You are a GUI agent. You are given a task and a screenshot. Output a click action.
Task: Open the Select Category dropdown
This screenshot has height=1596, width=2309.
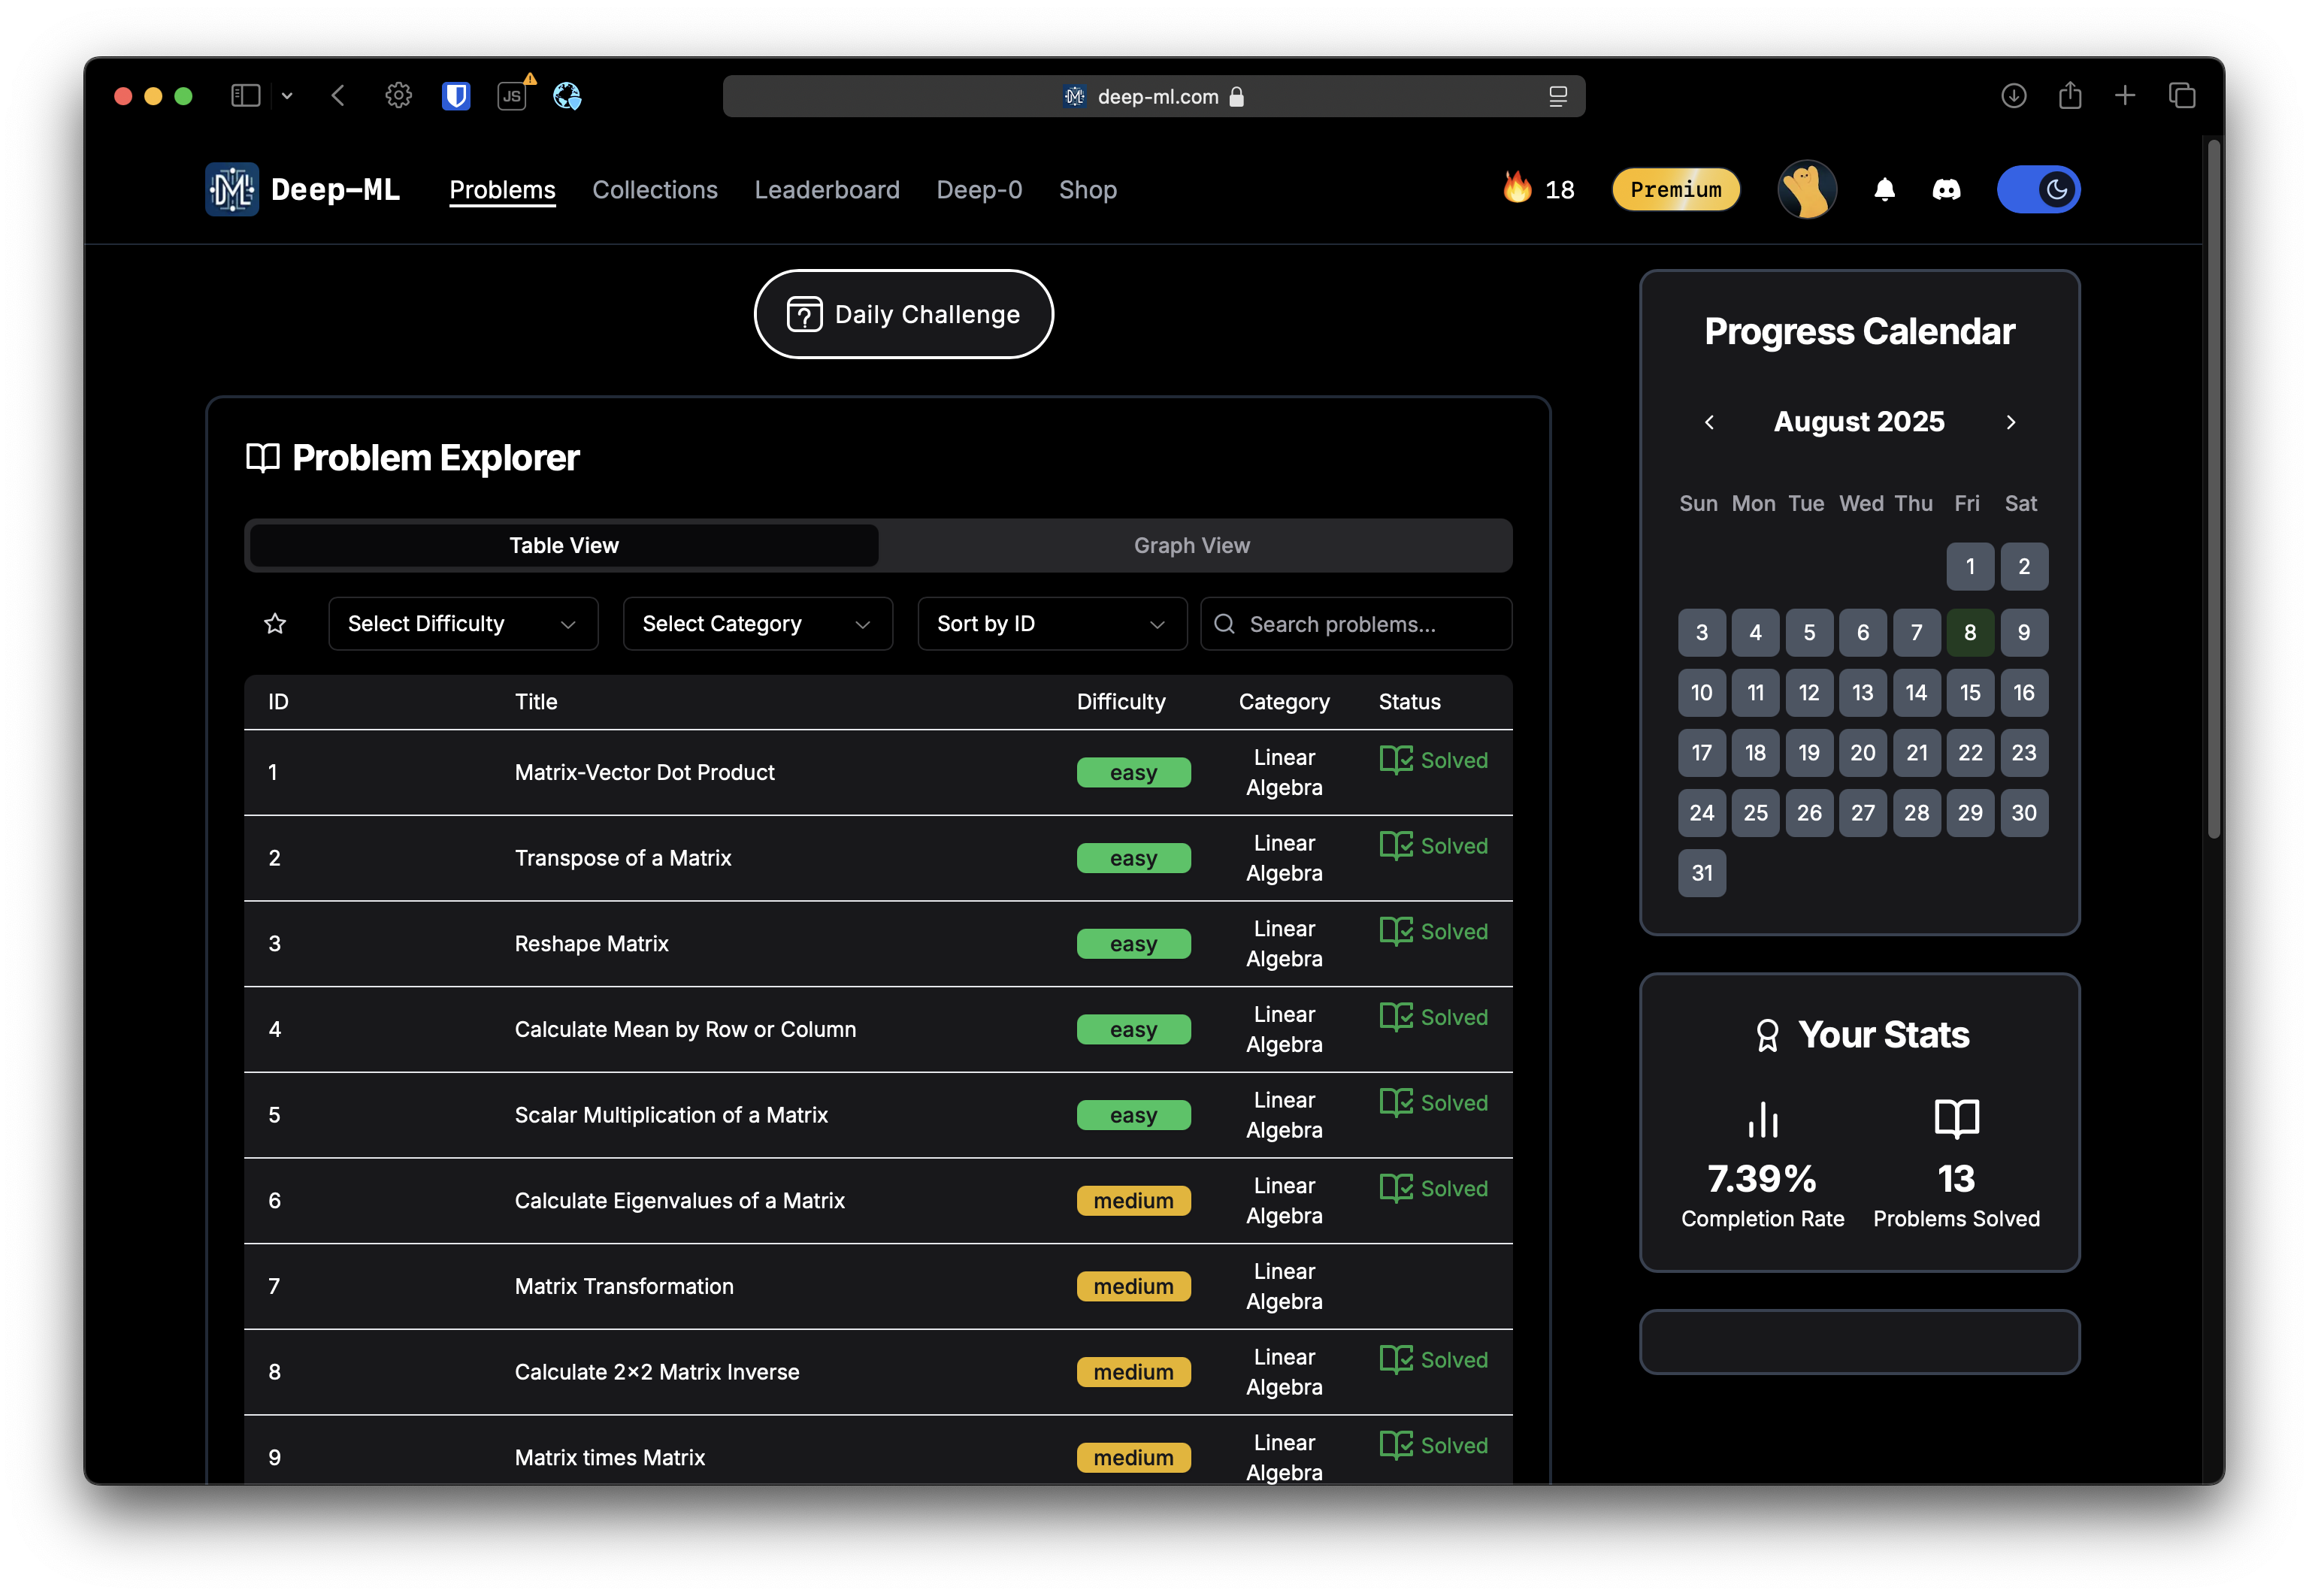tap(757, 624)
